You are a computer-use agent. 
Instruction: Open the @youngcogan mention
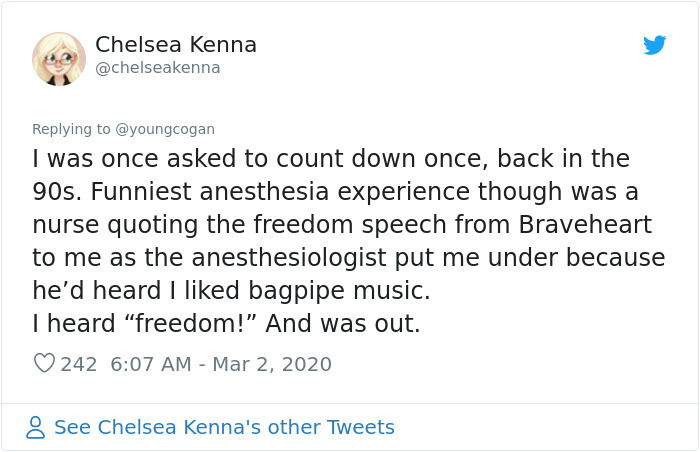tap(165, 129)
